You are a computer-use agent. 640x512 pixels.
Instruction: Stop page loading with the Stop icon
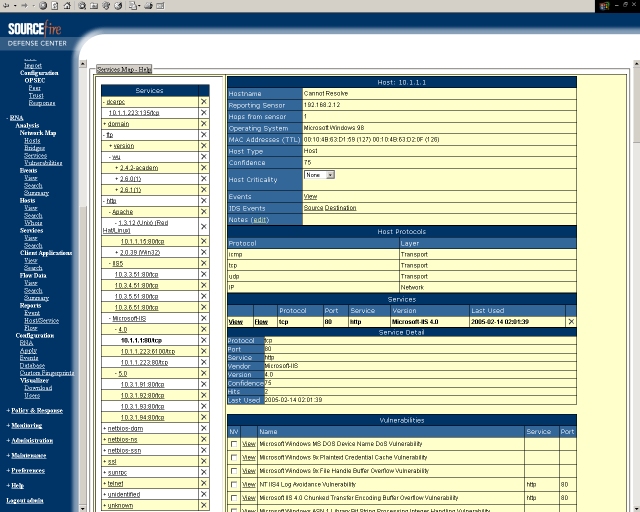[43, 6]
